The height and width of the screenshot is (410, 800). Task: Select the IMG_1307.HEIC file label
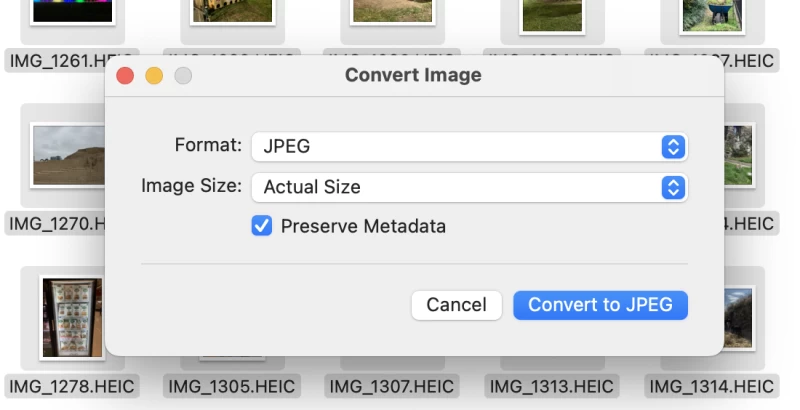[x=393, y=386]
